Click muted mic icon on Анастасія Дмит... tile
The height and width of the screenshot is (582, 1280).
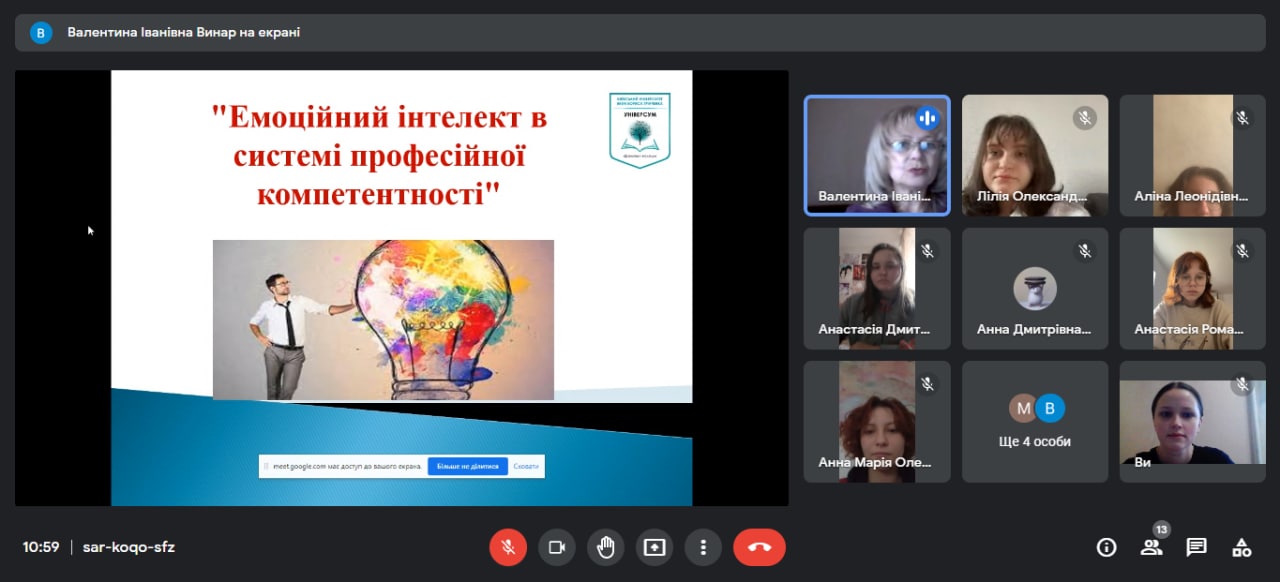927,251
